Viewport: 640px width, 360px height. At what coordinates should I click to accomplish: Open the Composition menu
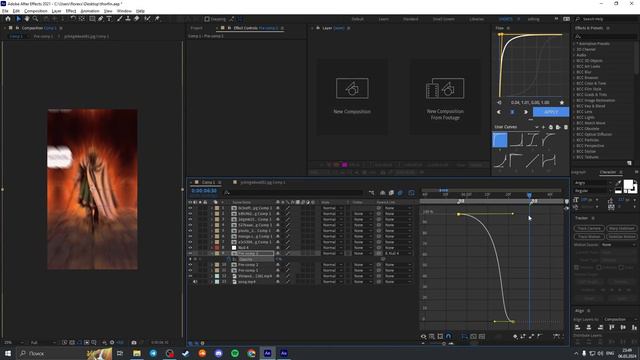click(36, 11)
